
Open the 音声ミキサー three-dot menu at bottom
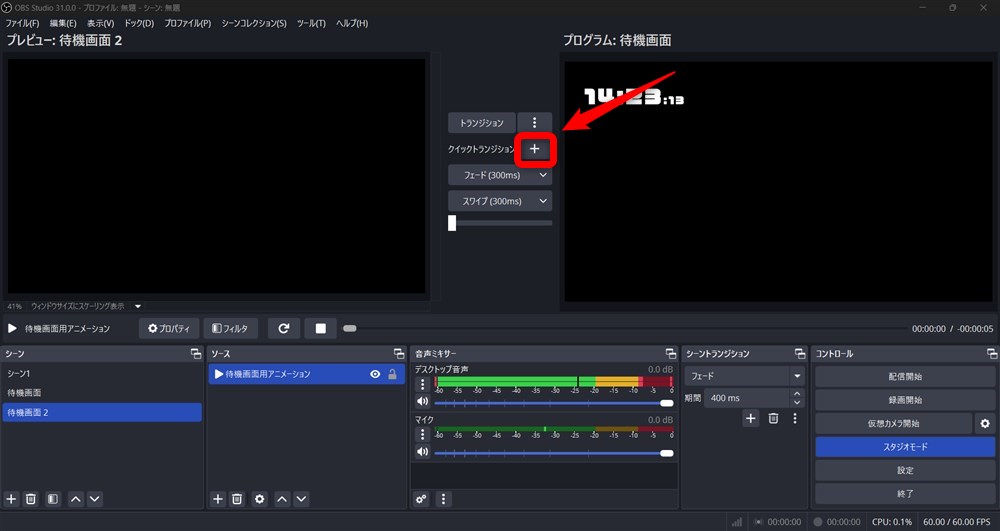pyautogui.click(x=443, y=499)
